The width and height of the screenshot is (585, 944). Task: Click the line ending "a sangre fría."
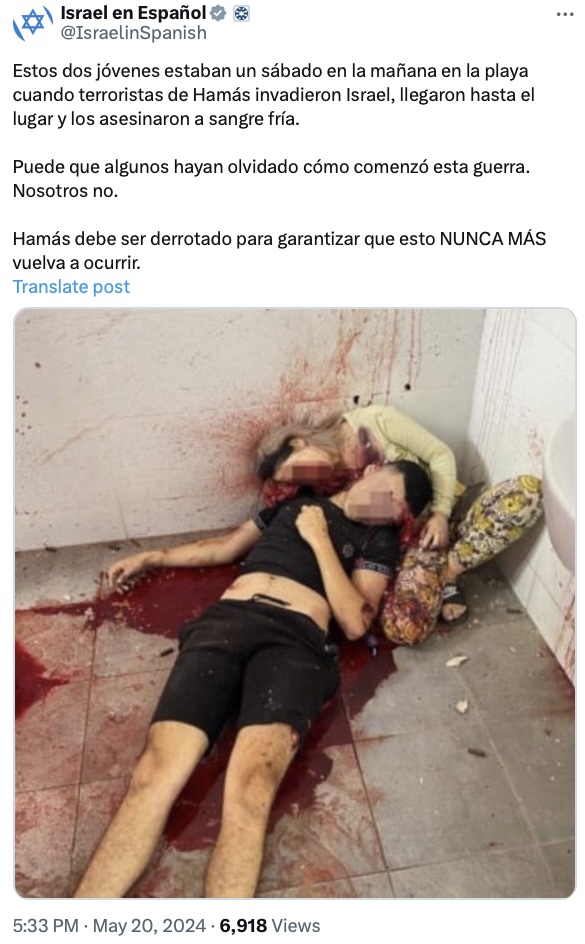156,119
